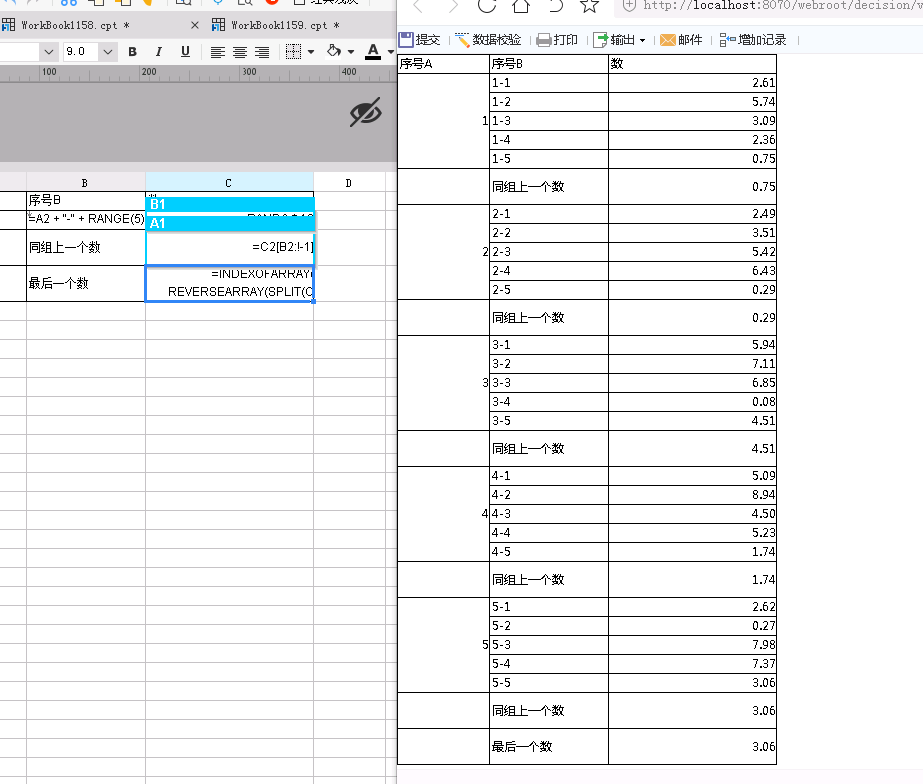Click the horizontal ruler mark 300
Viewport: 923px width, 784px height.
click(x=249, y=72)
